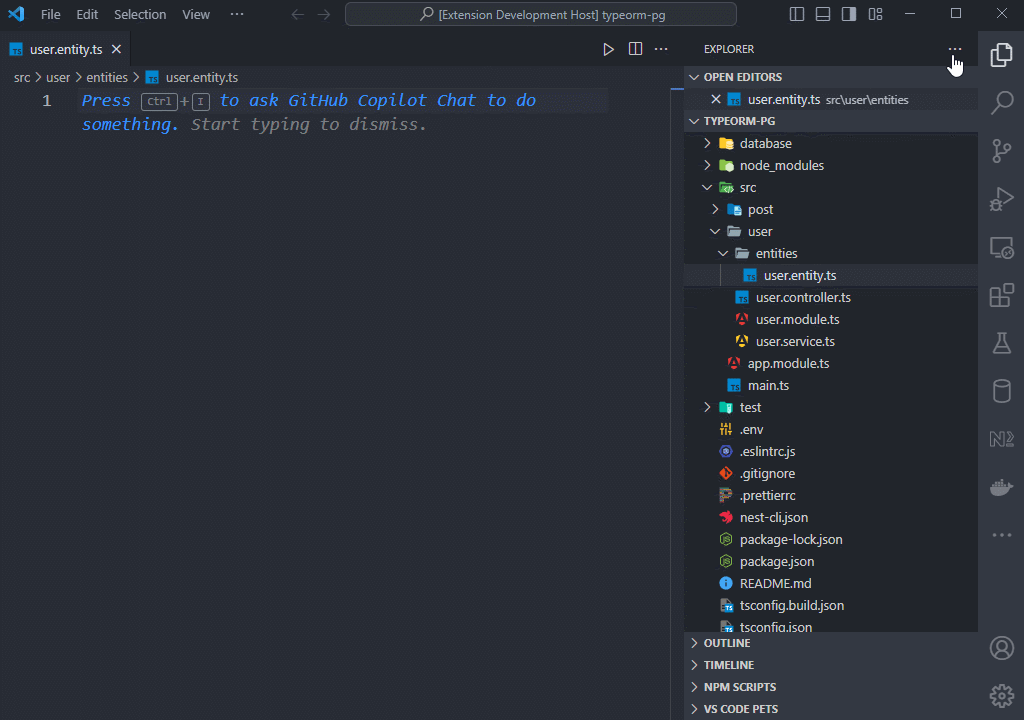Image resolution: width=1024 pixels, height=720 pixels.
Task: Expand the NPM Scripts section
Action: point(831,687)
